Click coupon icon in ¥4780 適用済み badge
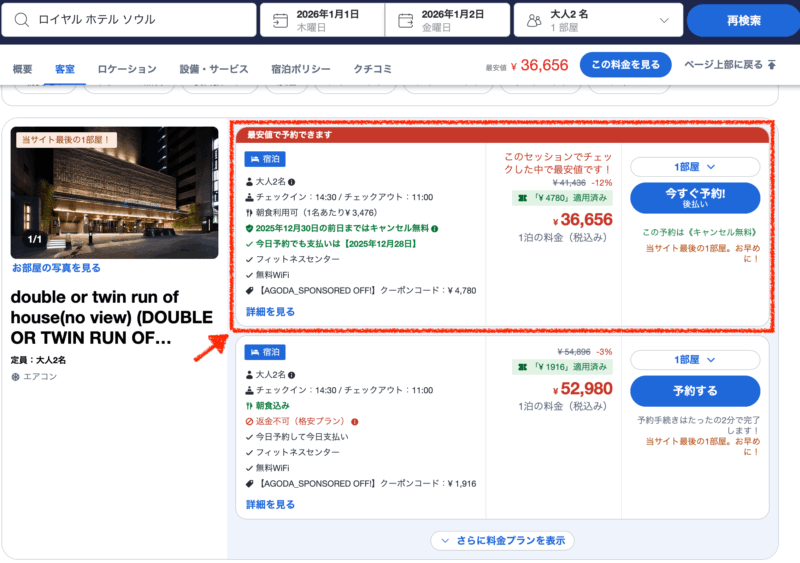 pos(522,198)
